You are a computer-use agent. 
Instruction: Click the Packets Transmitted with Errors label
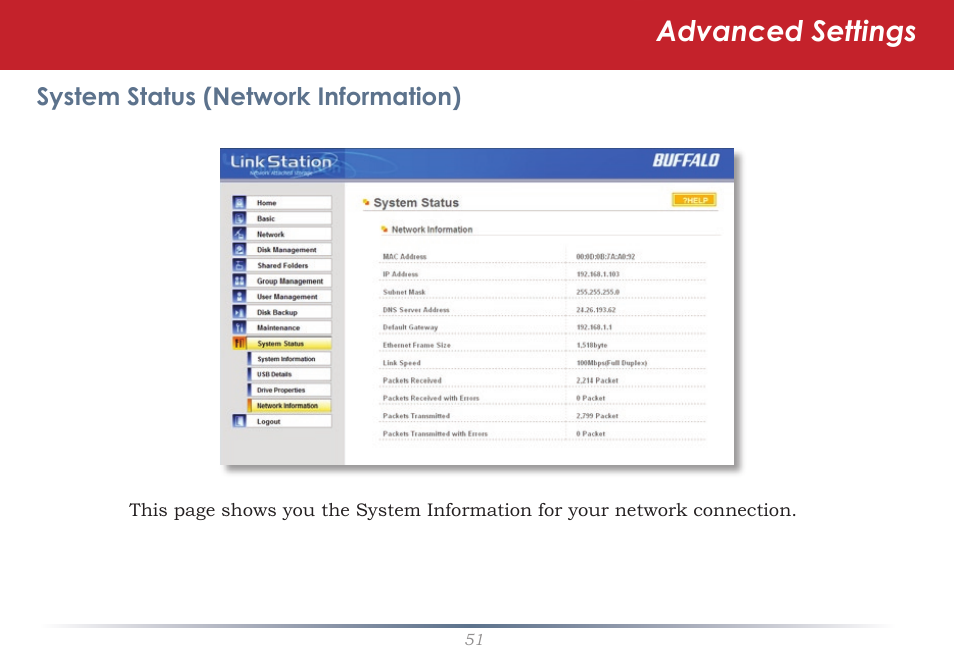435,433
